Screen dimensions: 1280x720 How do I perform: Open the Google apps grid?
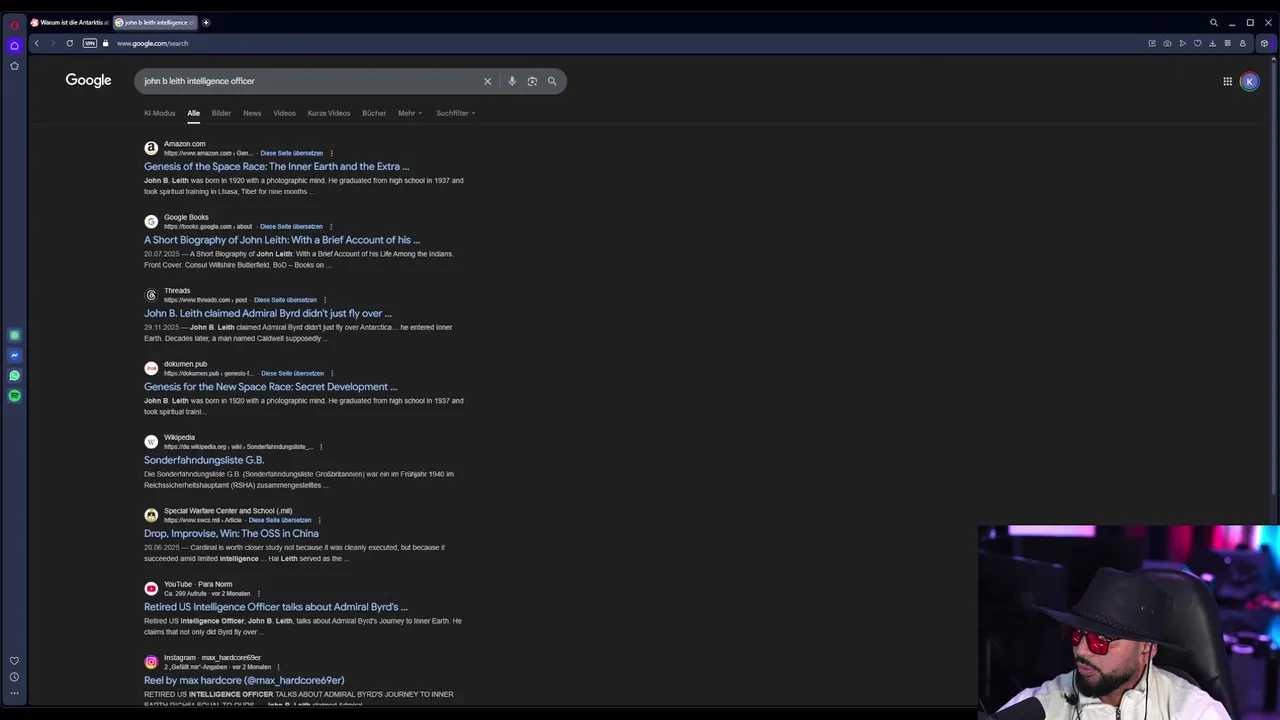coord(1227,82)
